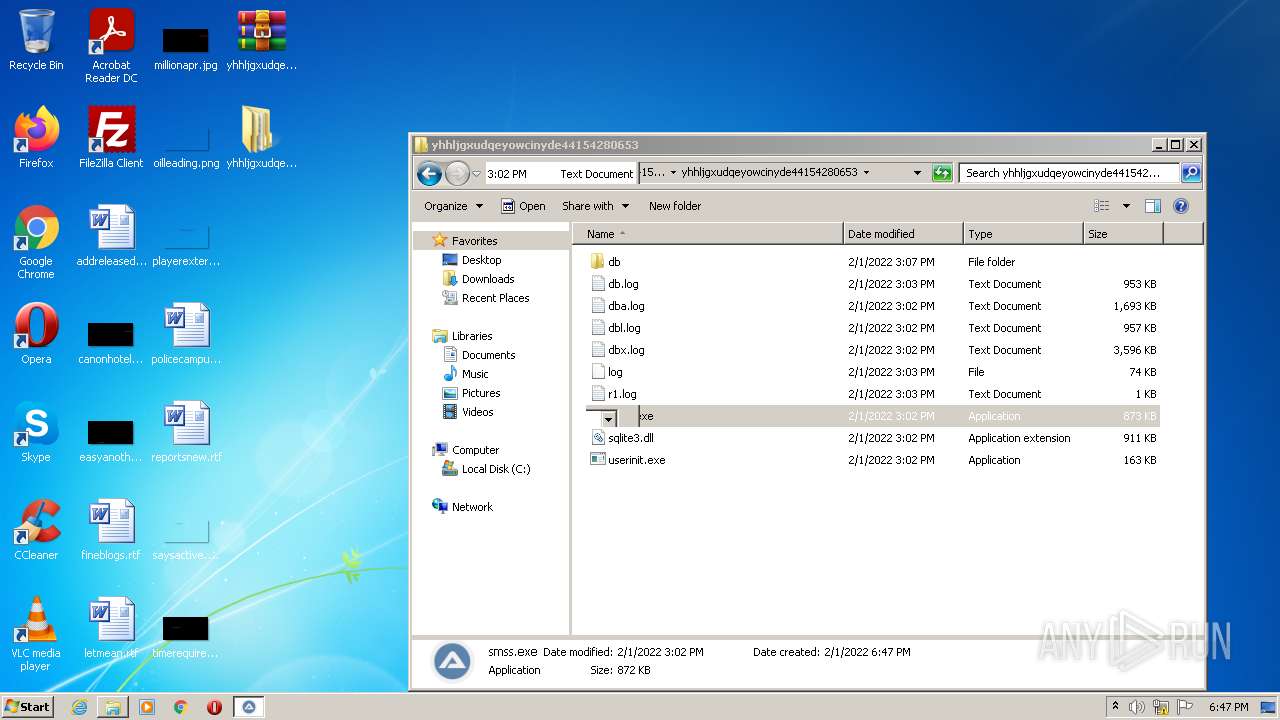Click the search folder input field

click(1069, 173)
